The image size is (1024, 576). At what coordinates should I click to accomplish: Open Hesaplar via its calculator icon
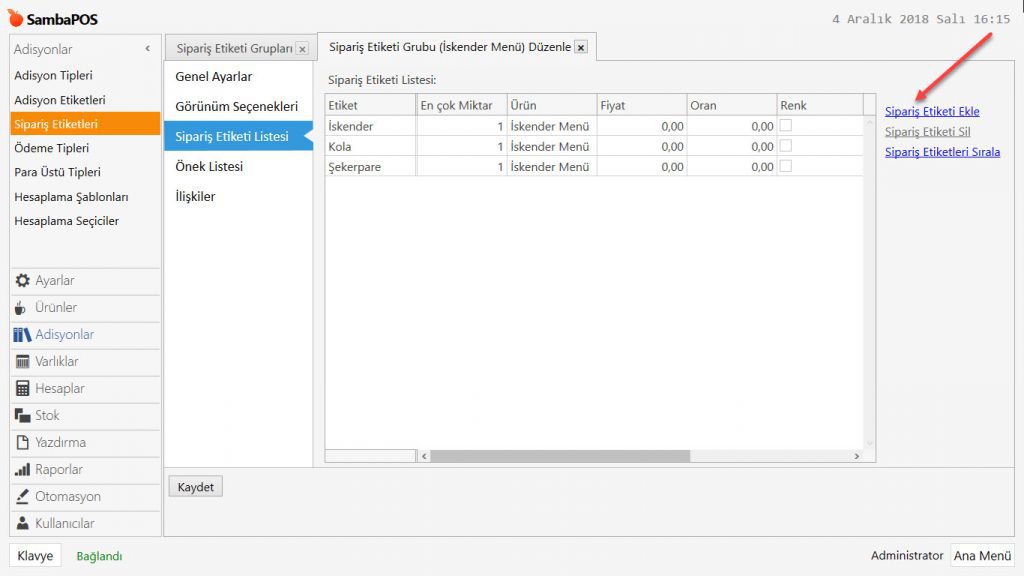22,389
